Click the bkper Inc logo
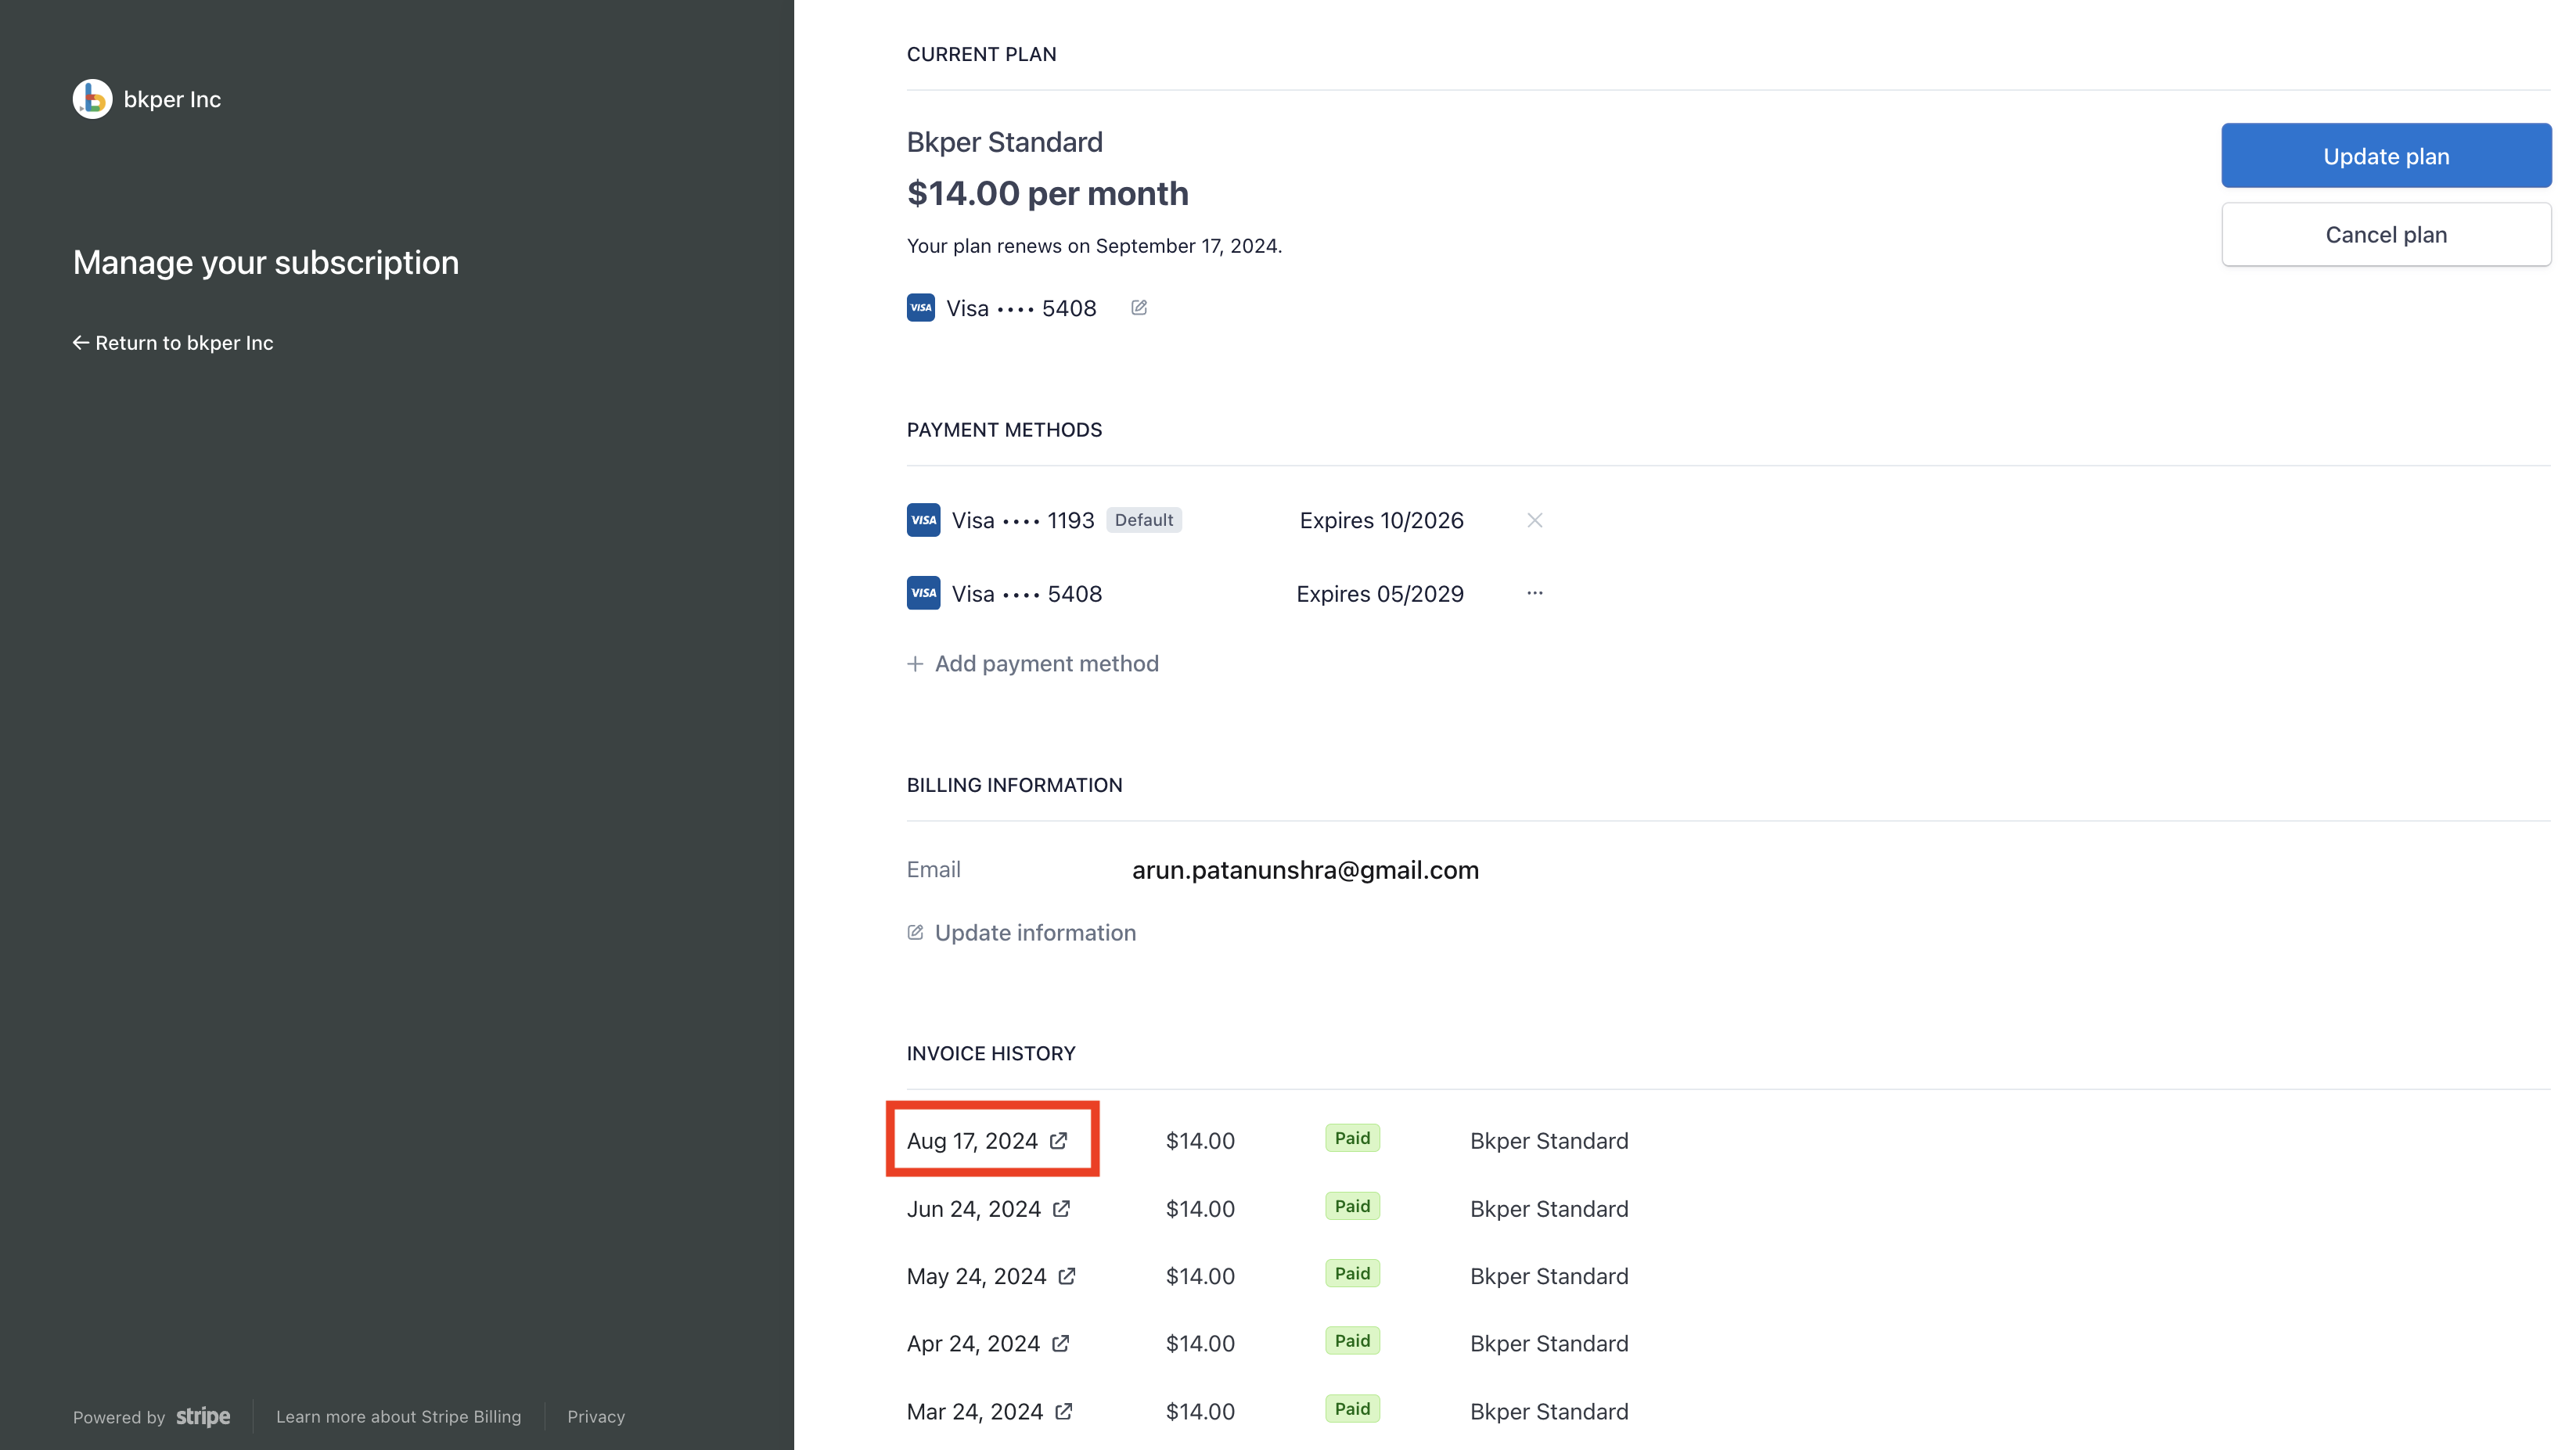 [x=92, y=98]
